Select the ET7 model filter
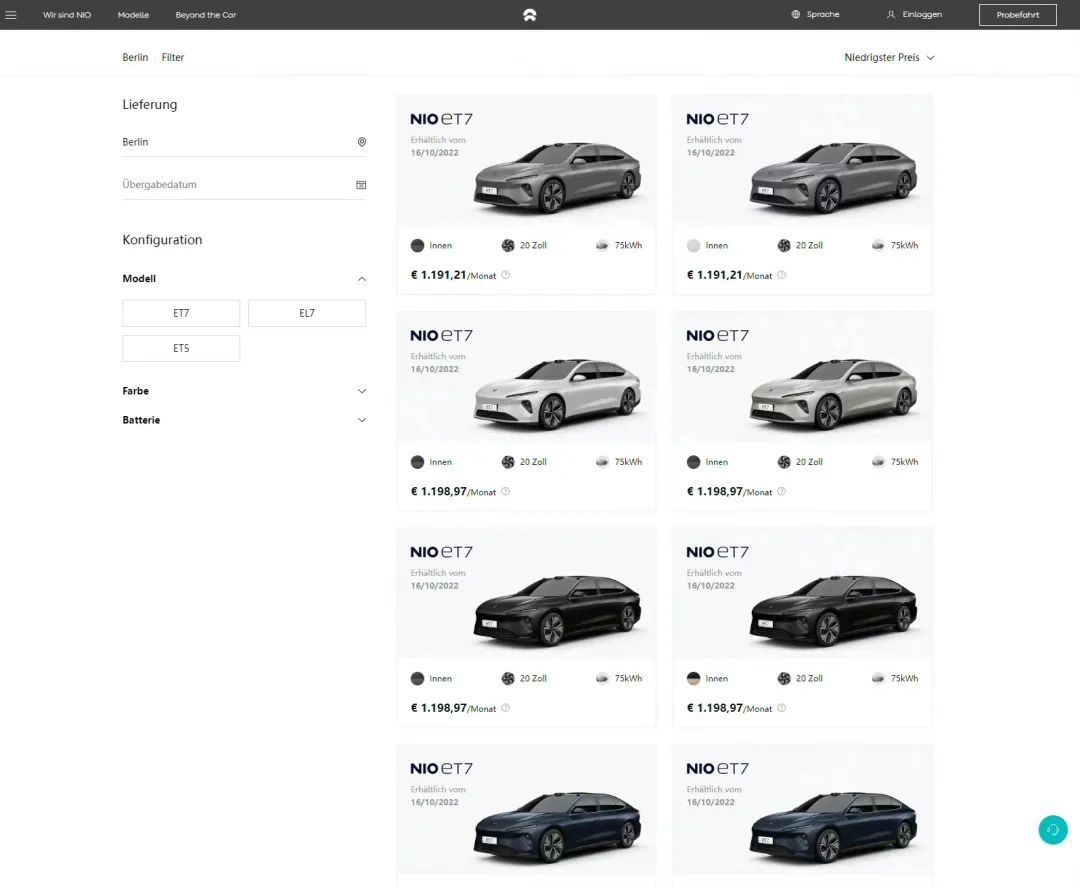The height and width of the screenshot is (887, 1080). coord(181,313)
